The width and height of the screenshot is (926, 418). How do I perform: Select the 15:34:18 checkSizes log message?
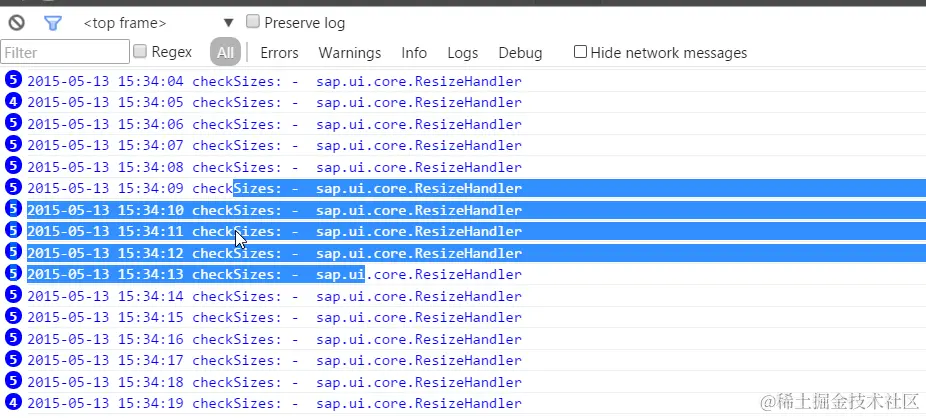click(x=275, y=383)
